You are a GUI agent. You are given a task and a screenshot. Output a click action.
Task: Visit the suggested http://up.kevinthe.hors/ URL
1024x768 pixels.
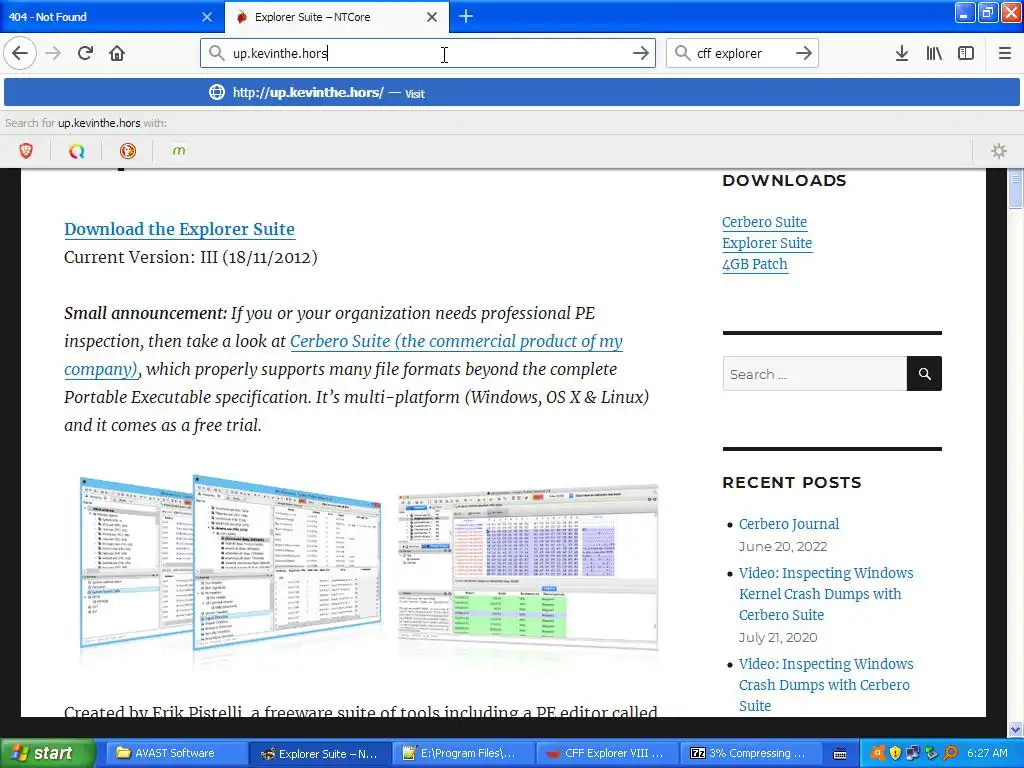coord(512,92)
